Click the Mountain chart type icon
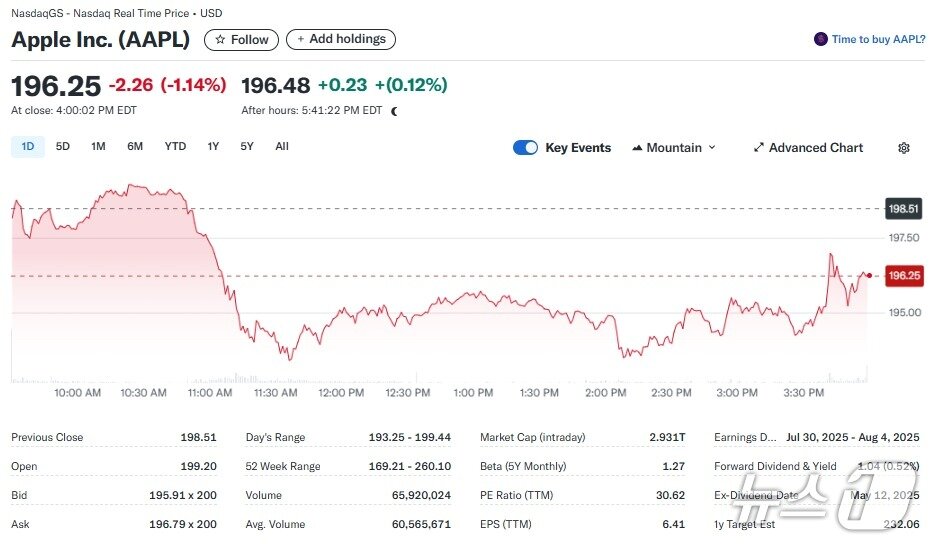Viewport: 930px width, 544px height. pos(637,148)
